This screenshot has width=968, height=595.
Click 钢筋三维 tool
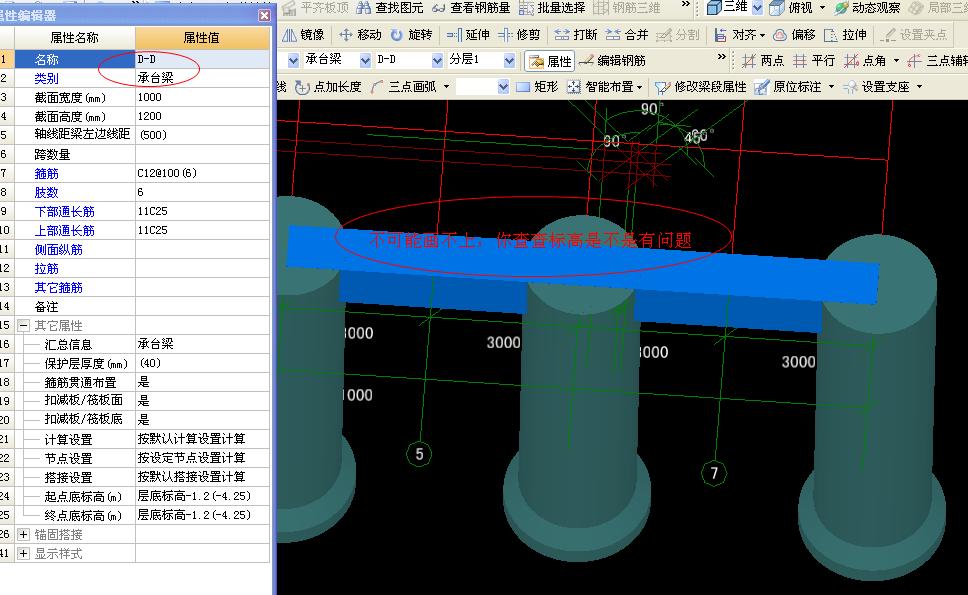(x=627, y=8)
